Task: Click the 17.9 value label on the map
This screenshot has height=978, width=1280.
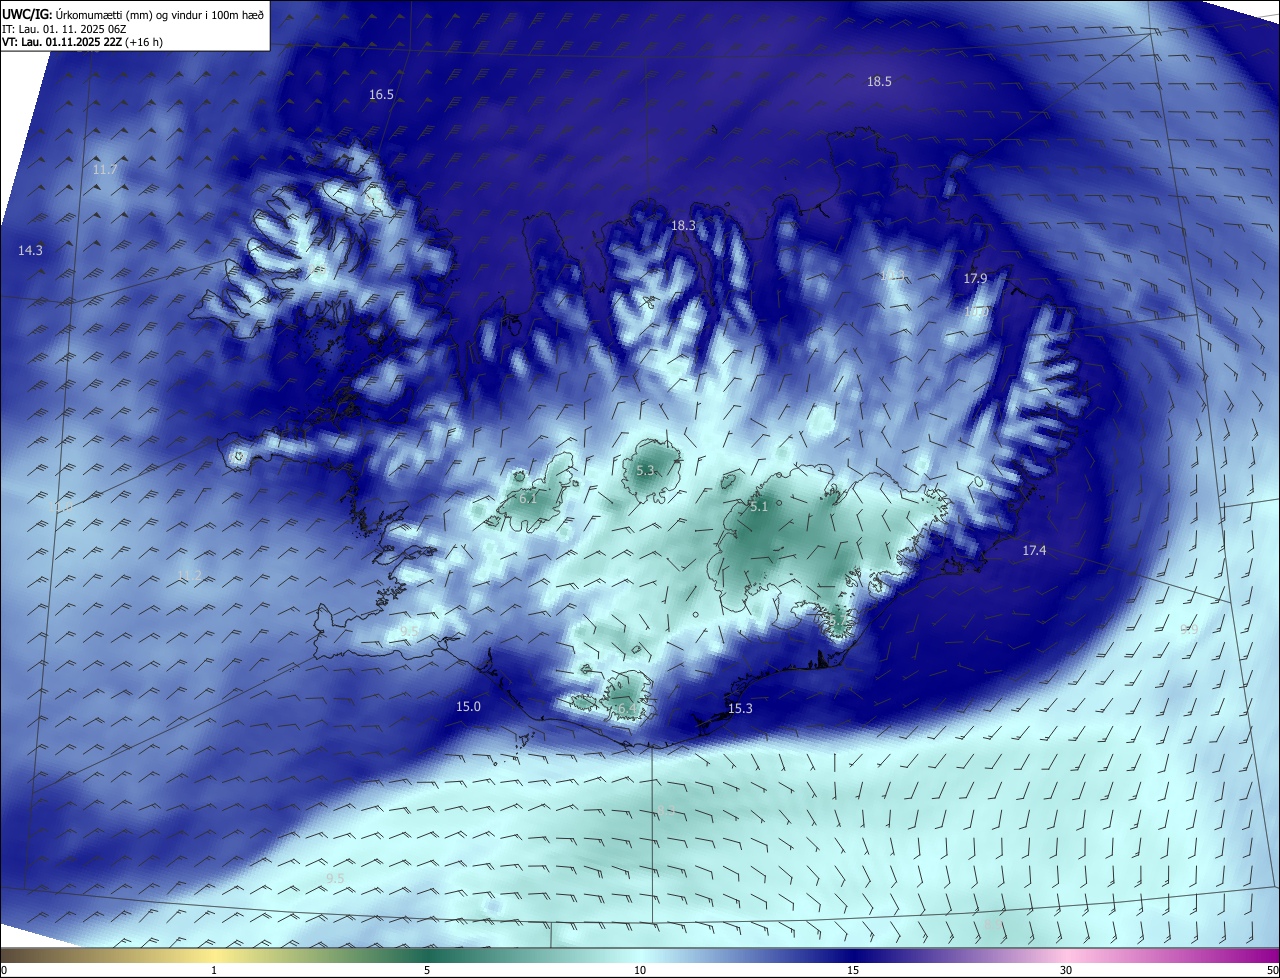Action: pos(975,279)
